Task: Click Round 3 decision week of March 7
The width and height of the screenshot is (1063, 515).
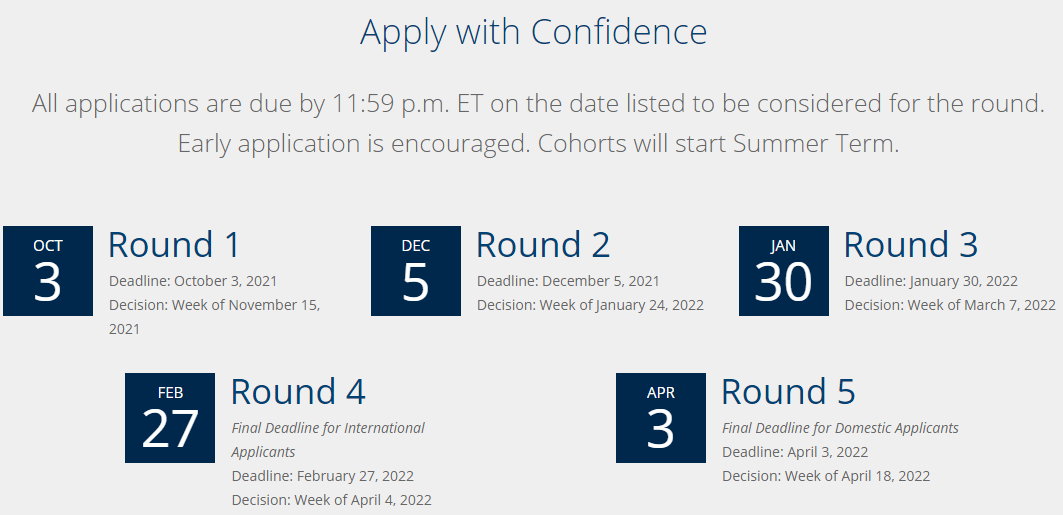Action: (x=950, y=305)
